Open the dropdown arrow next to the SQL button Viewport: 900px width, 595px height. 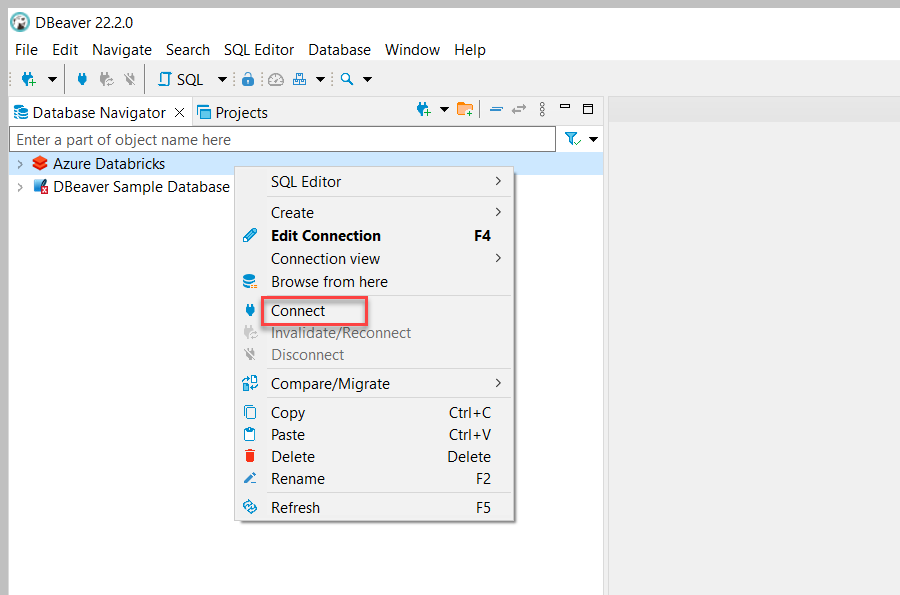point(222,79)
